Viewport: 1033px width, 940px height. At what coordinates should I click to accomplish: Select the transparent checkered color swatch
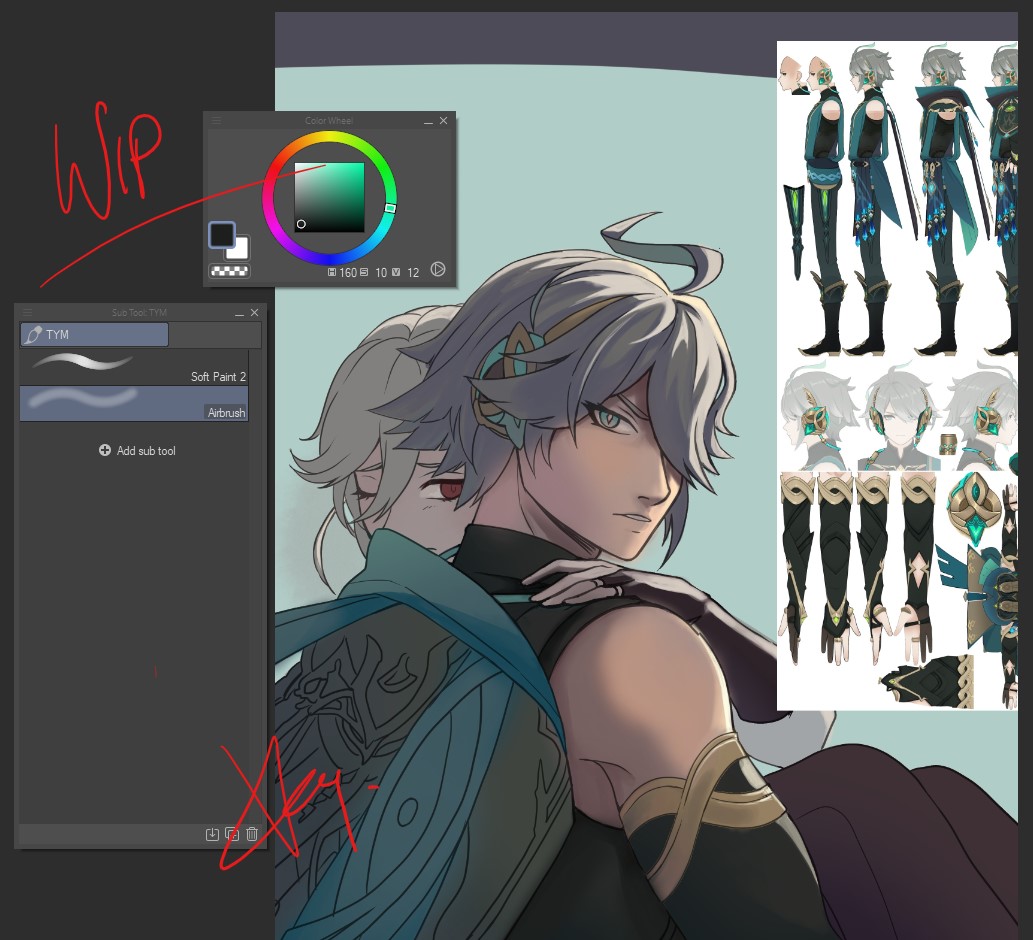(x=229, y=271)
